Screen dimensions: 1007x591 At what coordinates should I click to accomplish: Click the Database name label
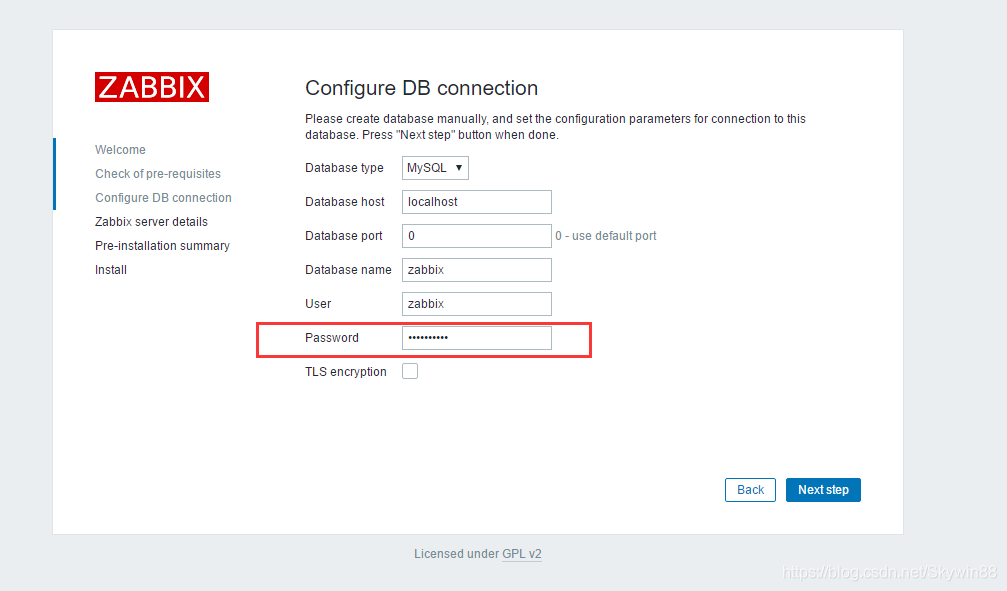pyautogui.click(x=348, y=270)
